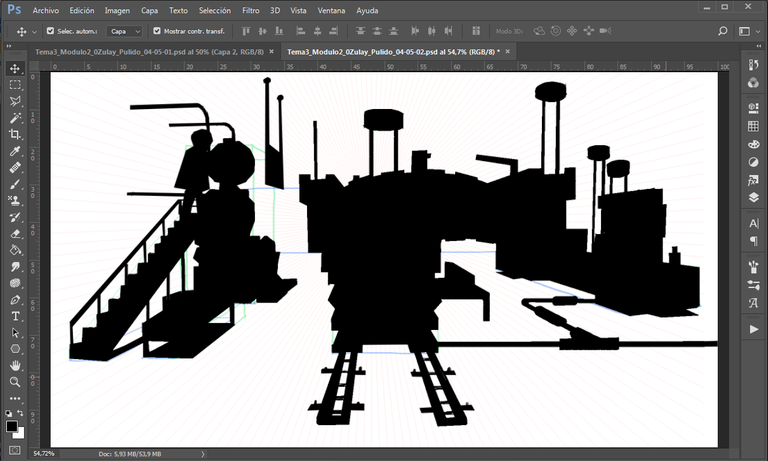Open the Layers panel icon

pos(753,197)
